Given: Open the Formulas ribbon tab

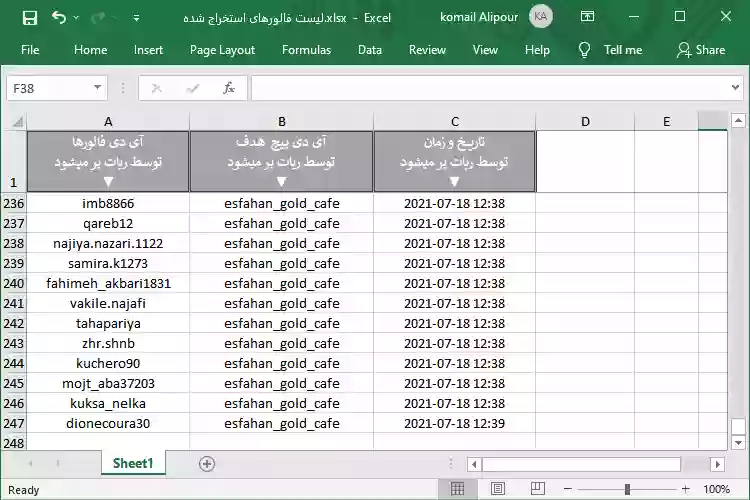Looking at the screenshot, I should click(306, 50).
